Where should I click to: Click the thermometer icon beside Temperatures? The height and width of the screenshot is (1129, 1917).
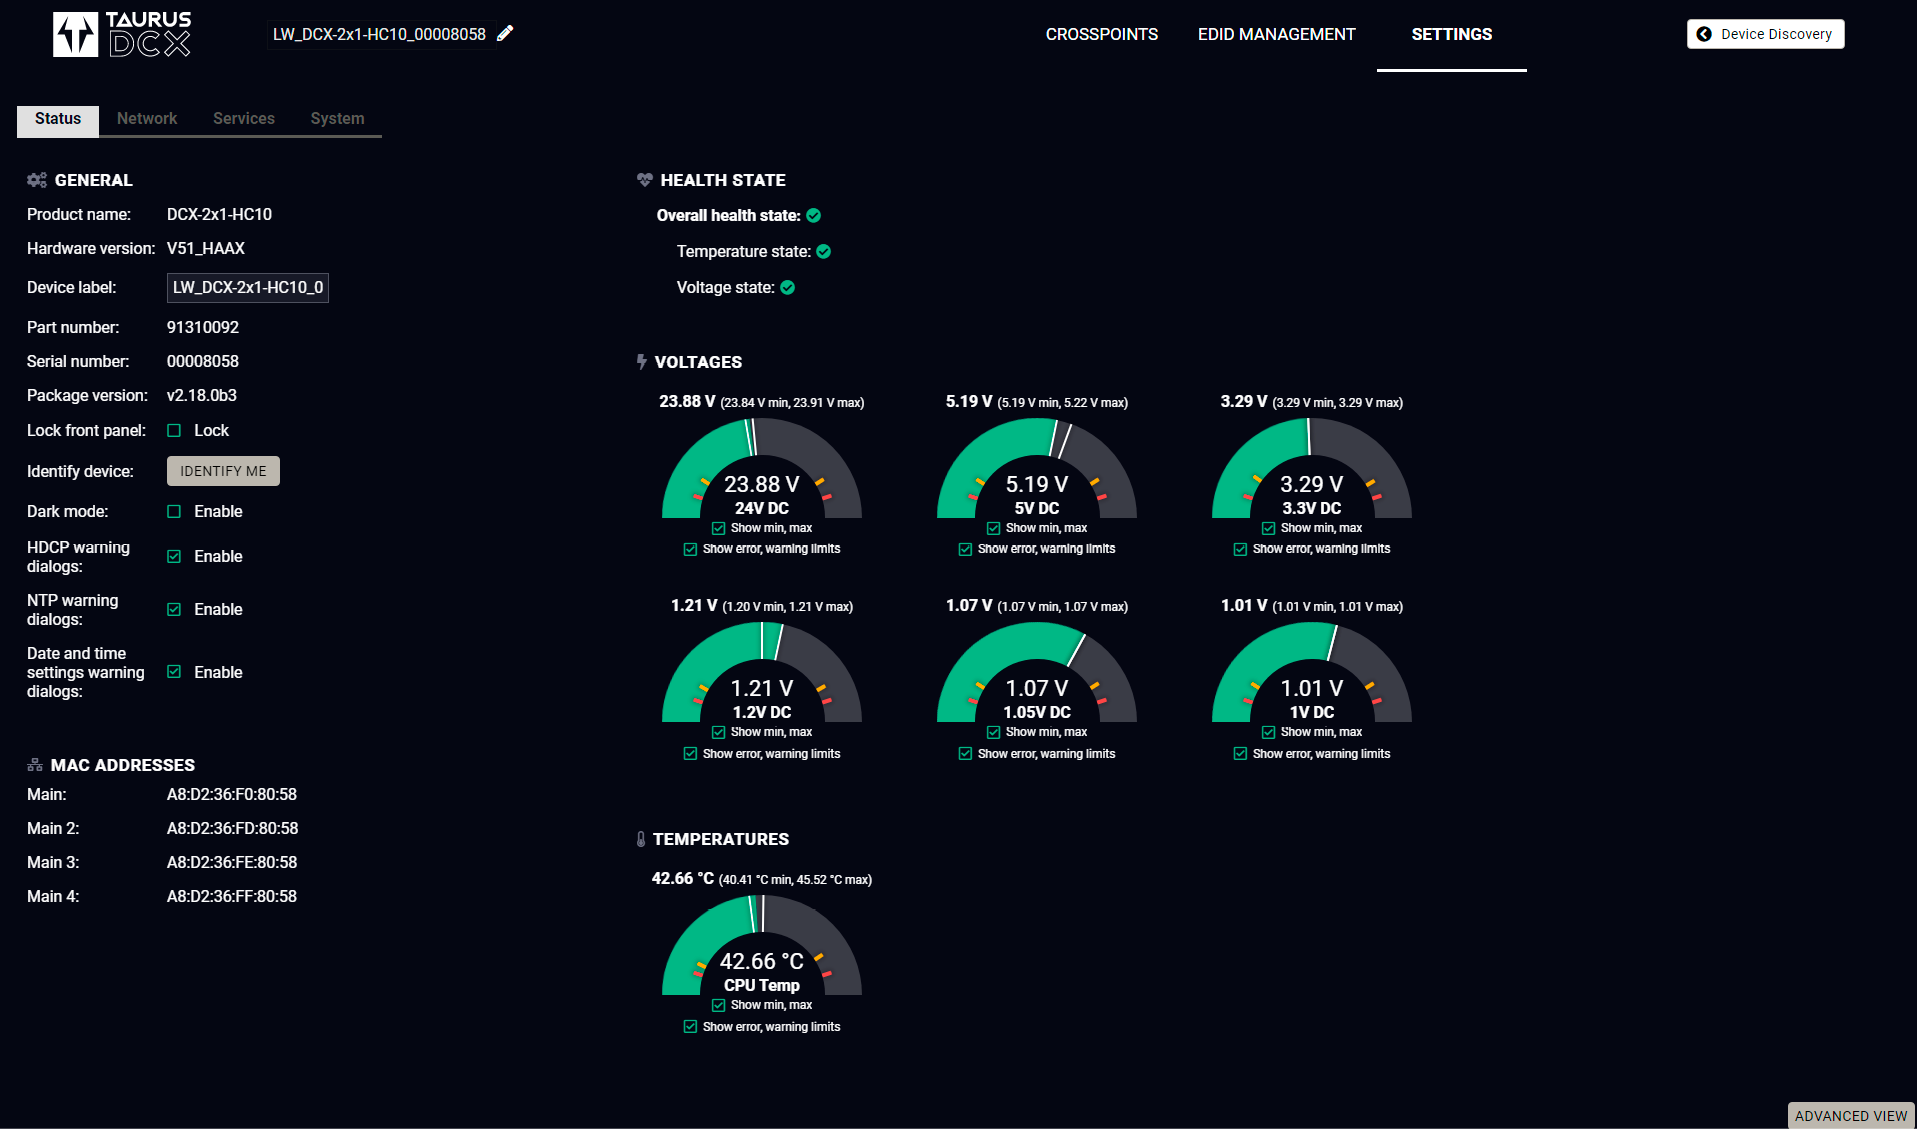(641, 839)
